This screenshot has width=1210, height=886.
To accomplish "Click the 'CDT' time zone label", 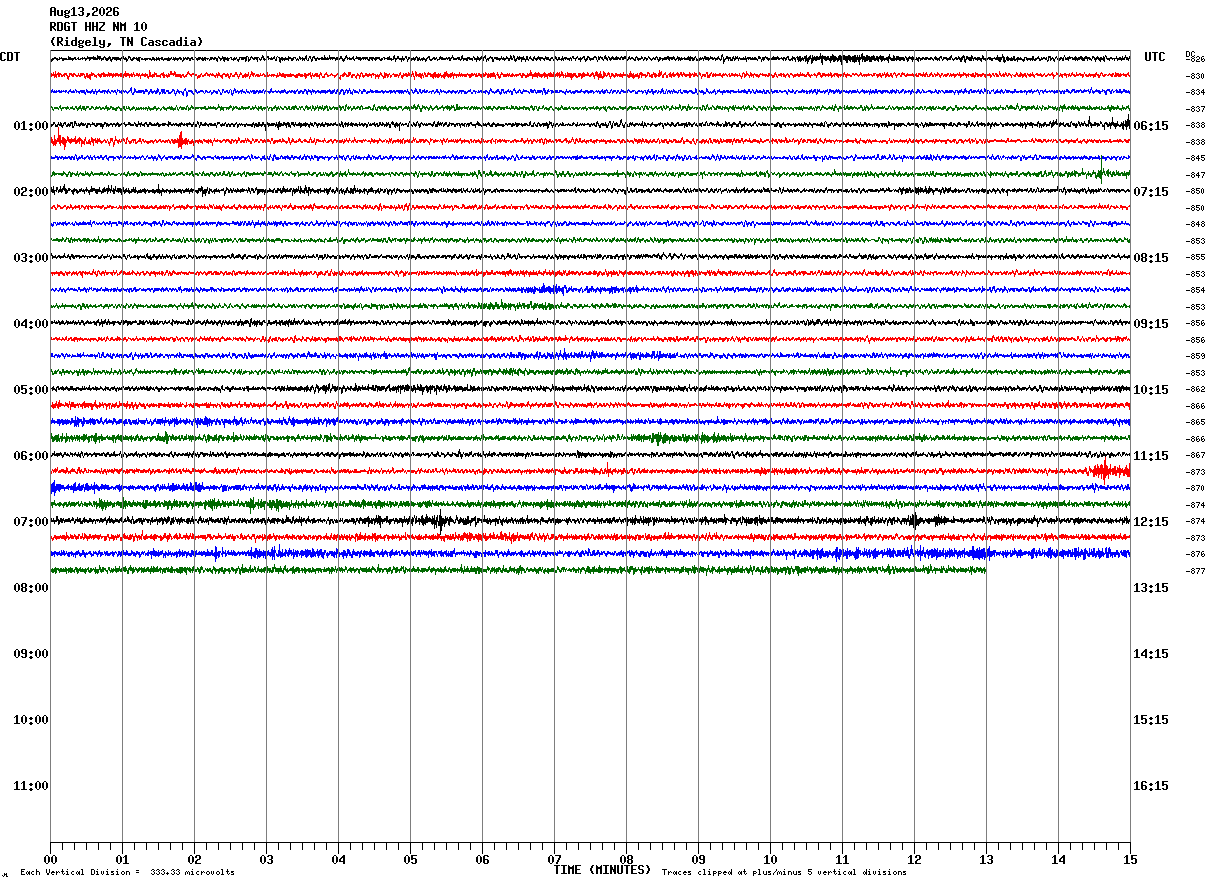I will click(10, 57).
